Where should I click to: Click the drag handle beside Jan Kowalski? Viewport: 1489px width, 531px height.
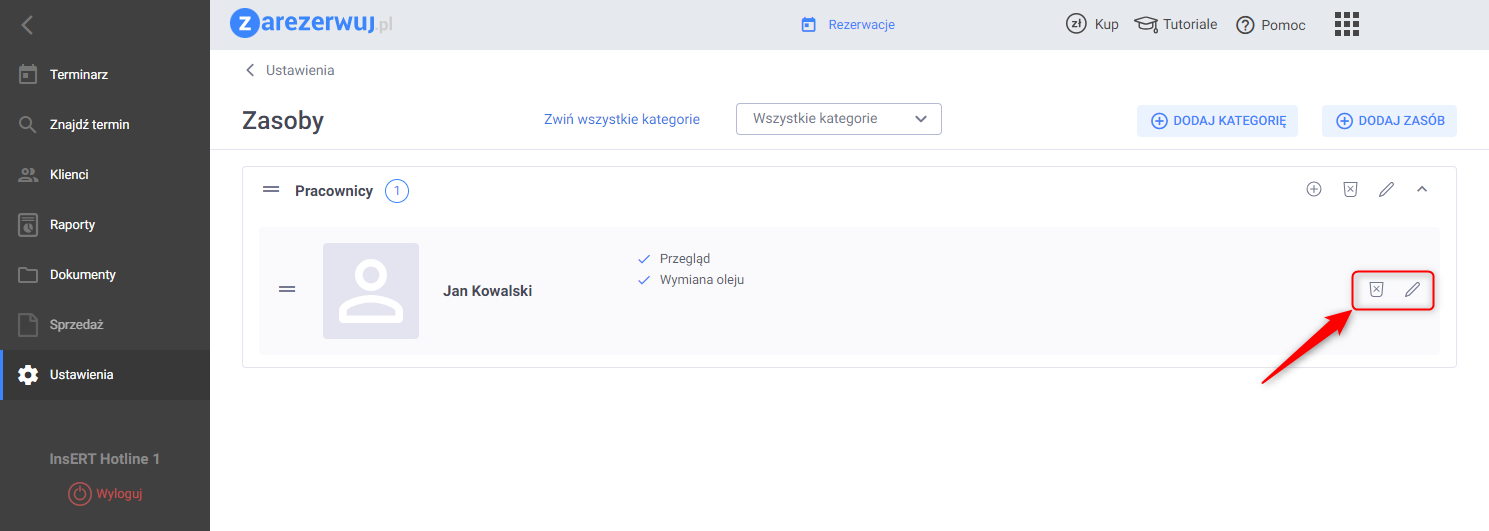287,290
